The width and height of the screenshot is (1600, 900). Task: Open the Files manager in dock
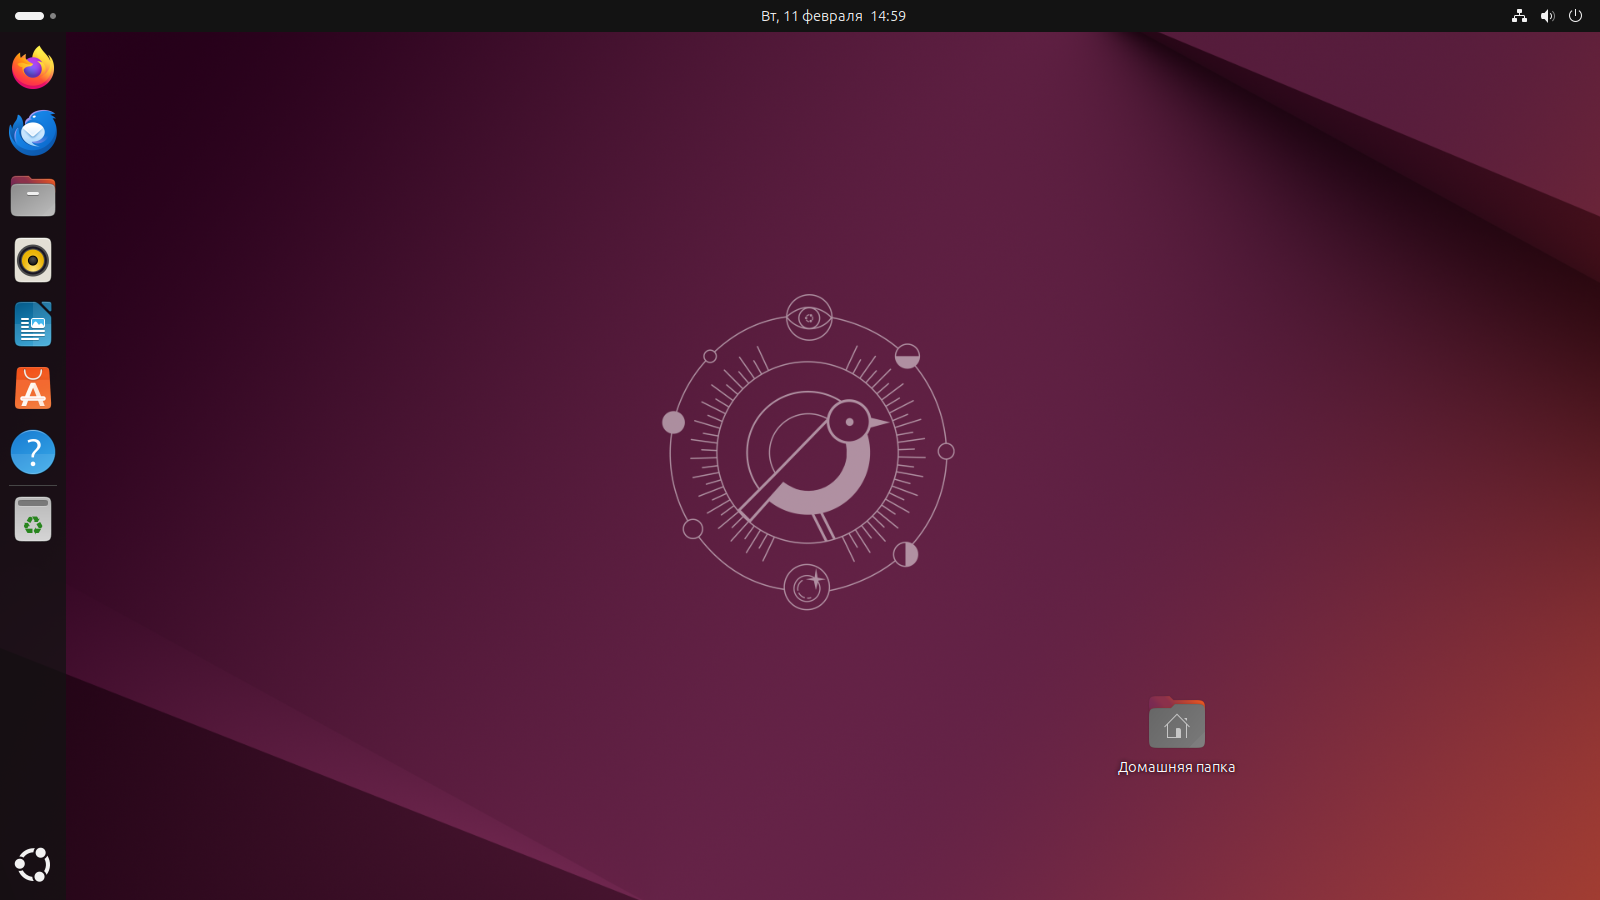(33, 196)
